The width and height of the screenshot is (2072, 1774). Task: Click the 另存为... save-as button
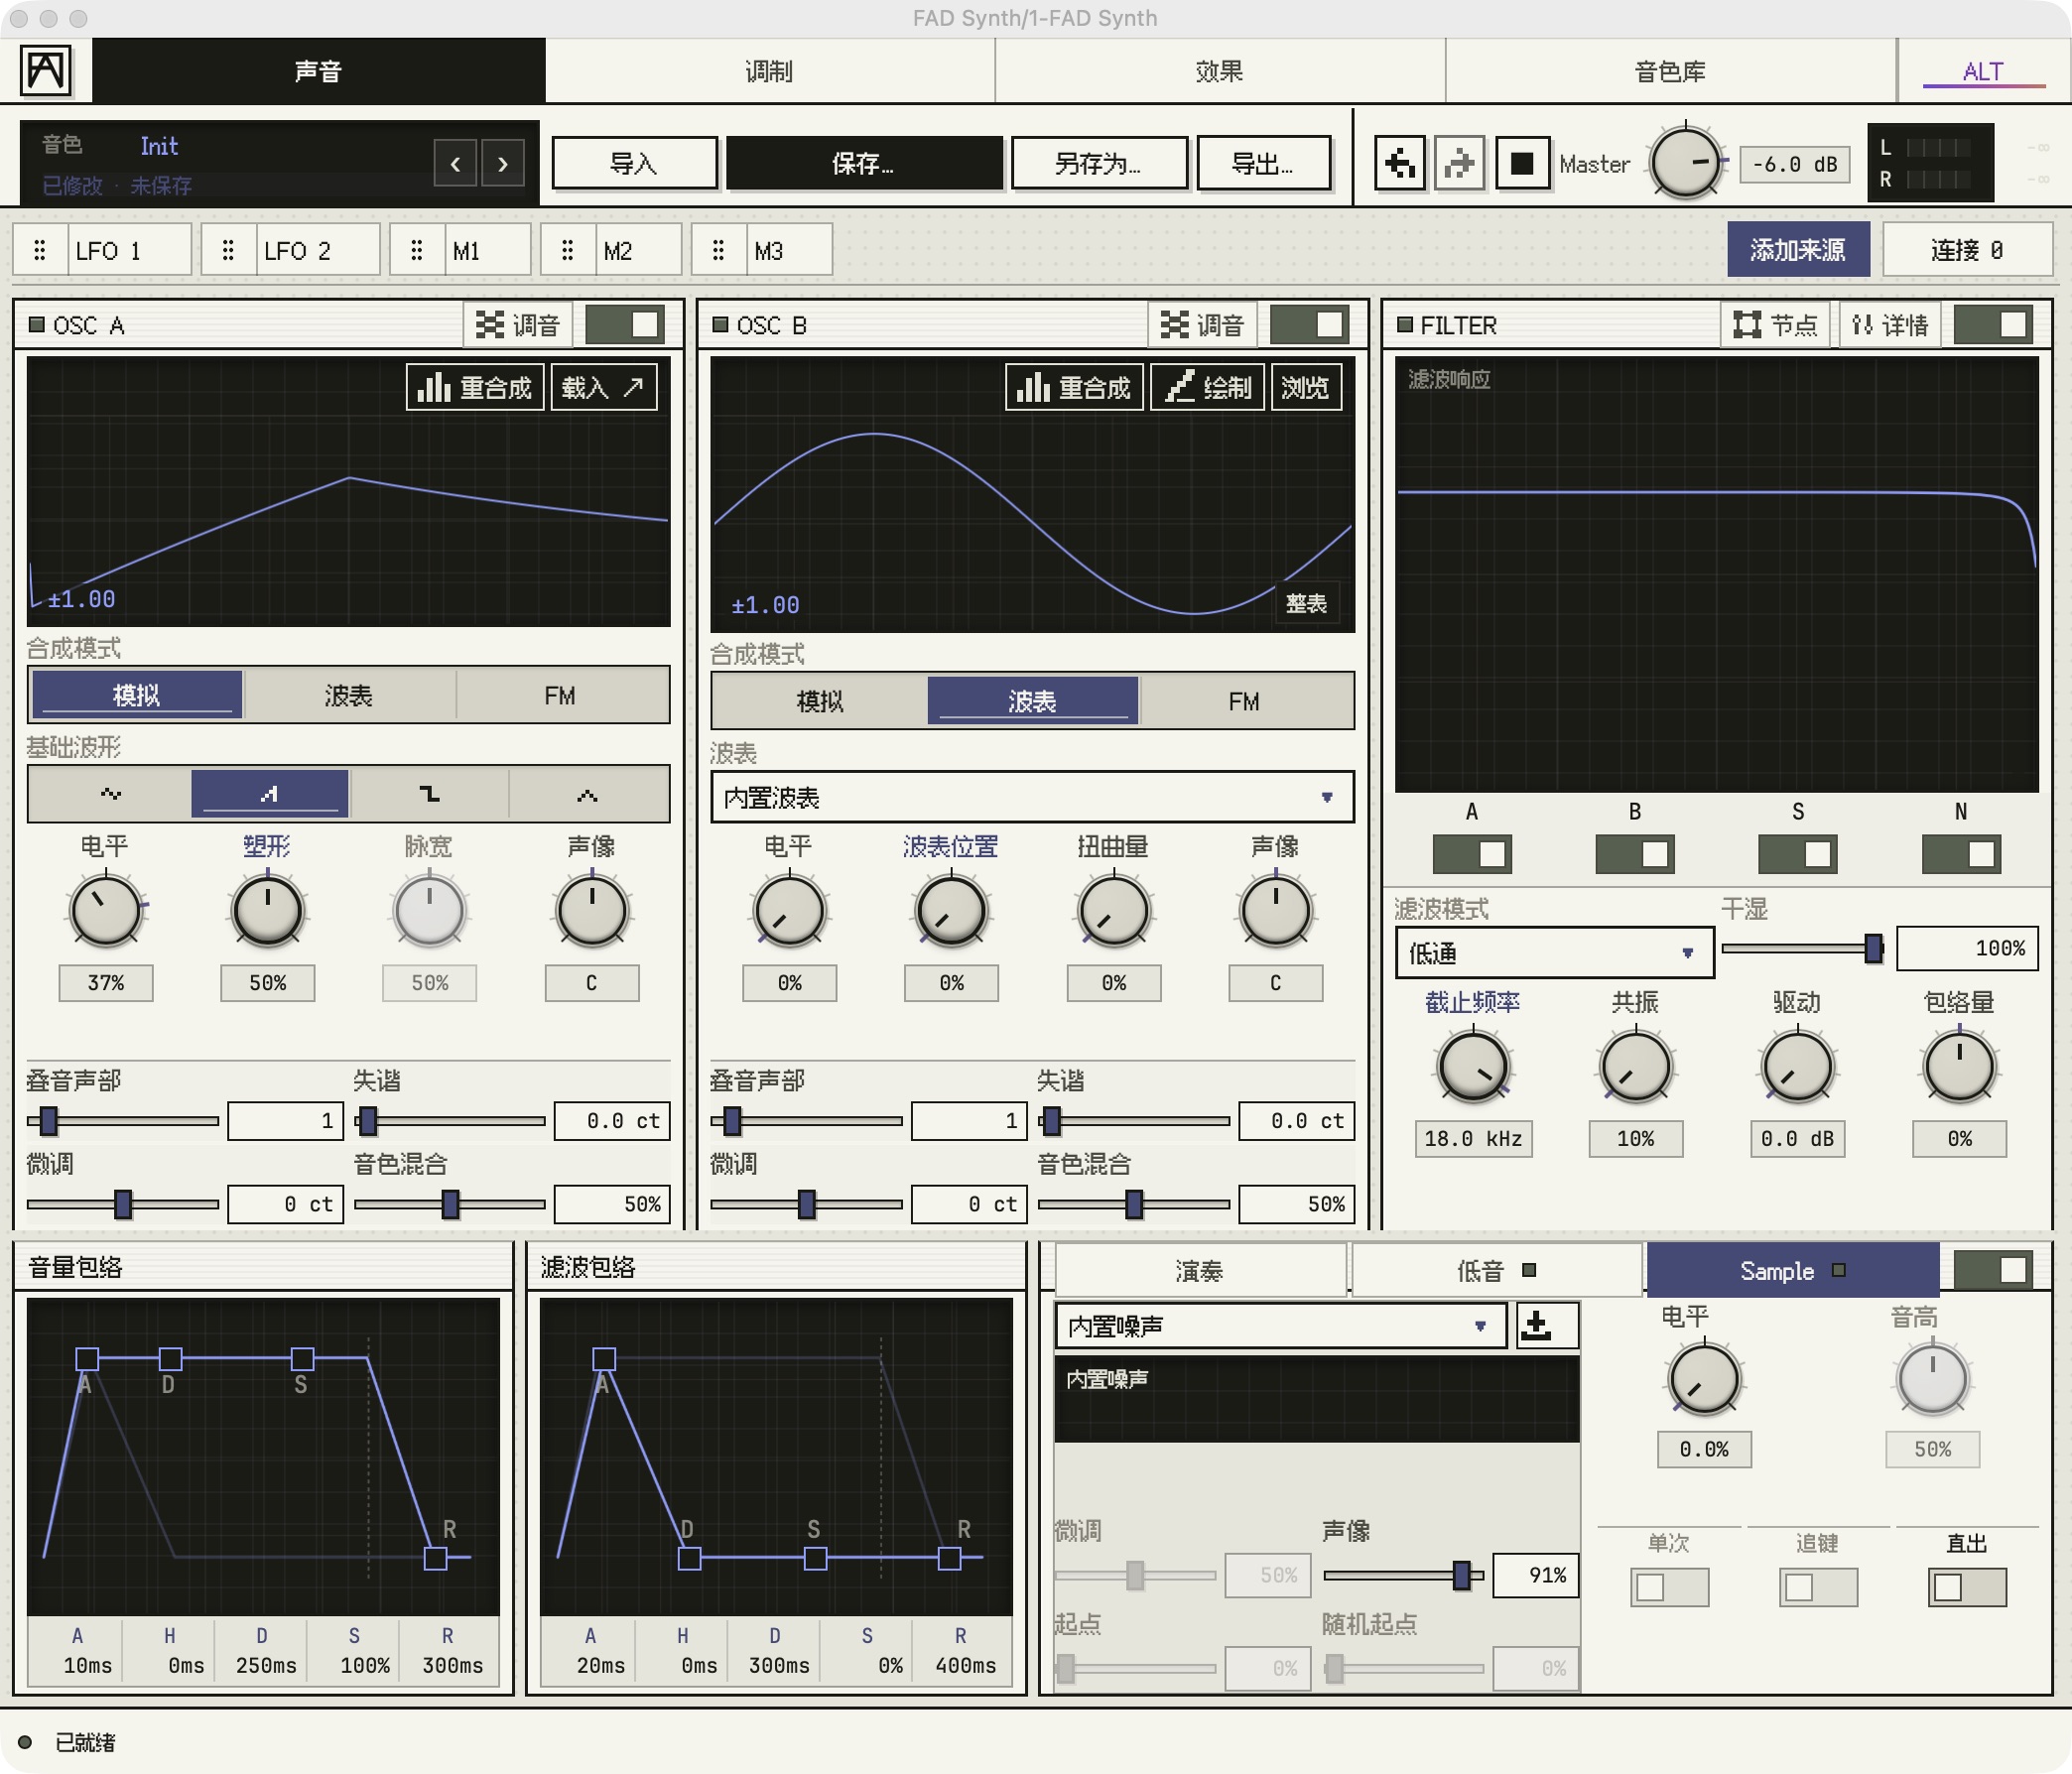point(1099,163)
